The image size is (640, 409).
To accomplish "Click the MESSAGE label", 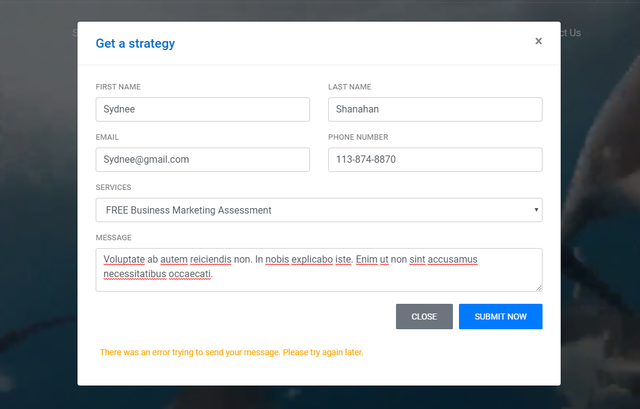I will point(113,238).
